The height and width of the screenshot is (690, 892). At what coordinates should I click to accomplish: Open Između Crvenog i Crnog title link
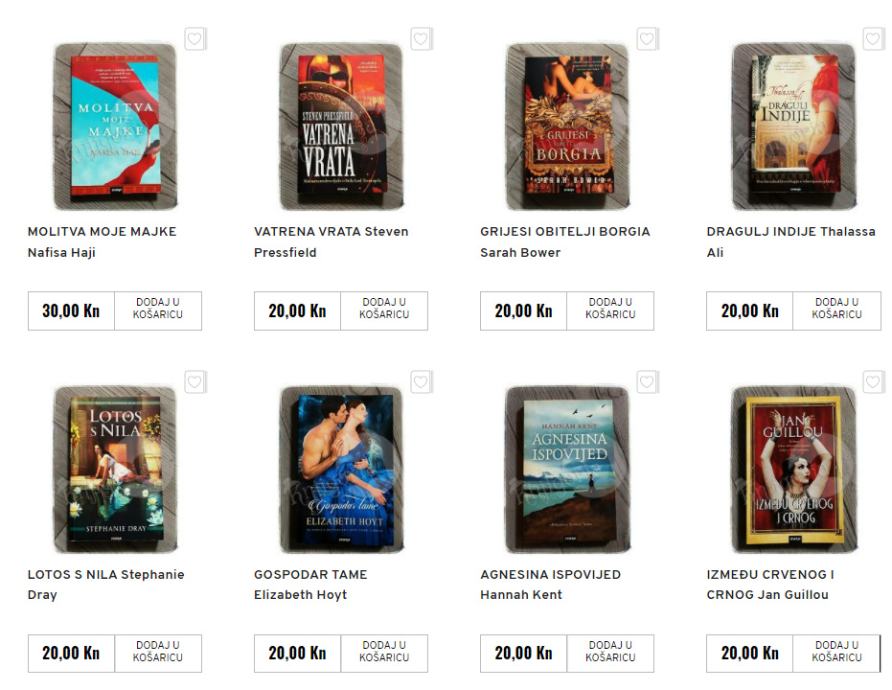click(770, 585)
